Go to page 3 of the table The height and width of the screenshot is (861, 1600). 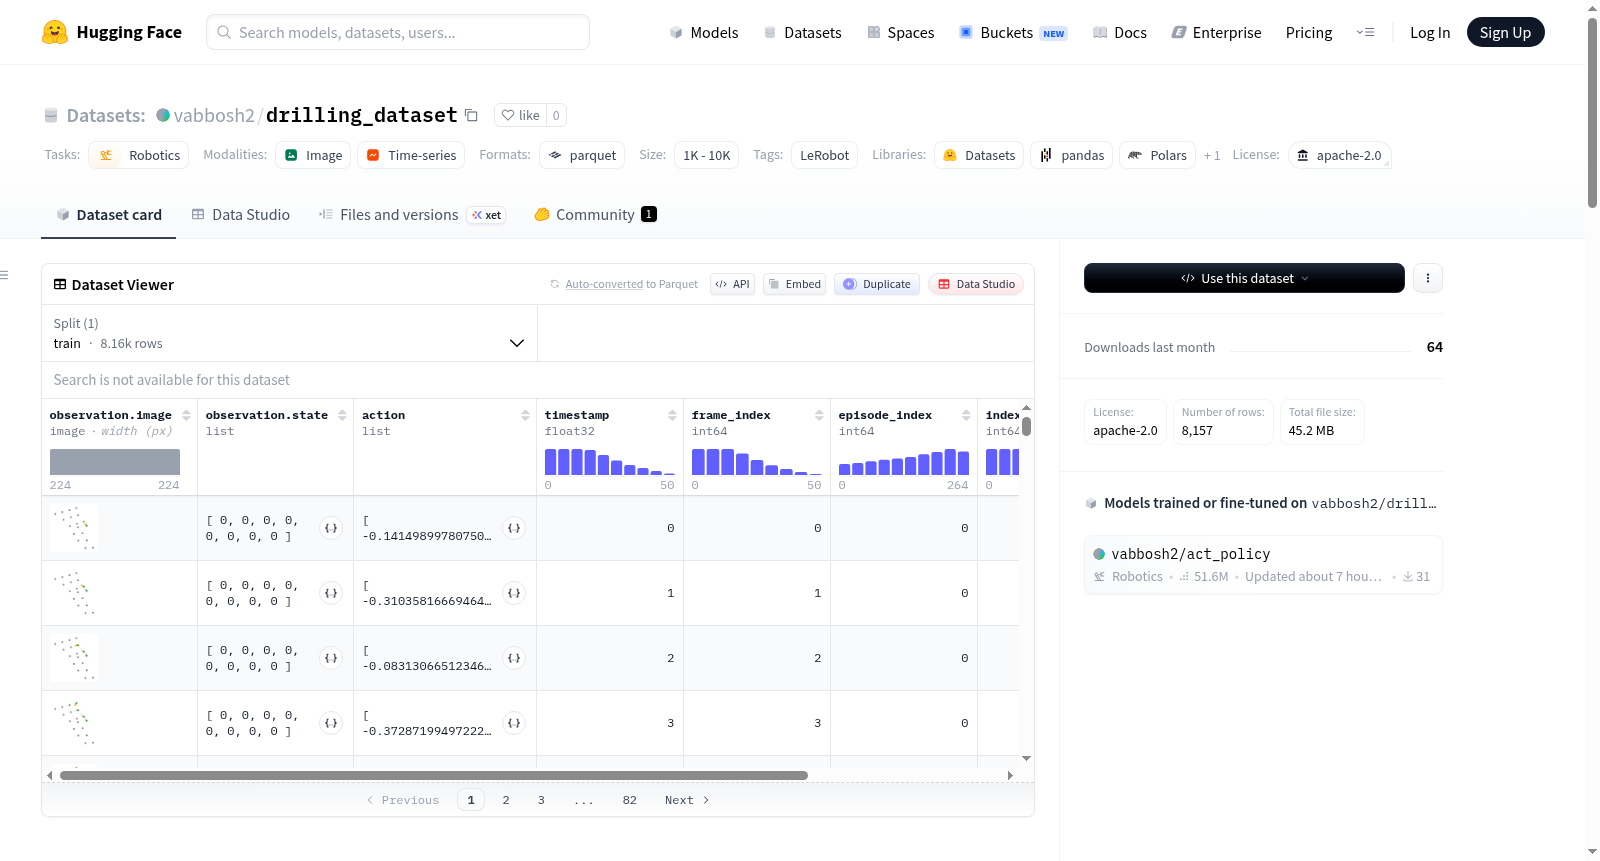point(541,800)
